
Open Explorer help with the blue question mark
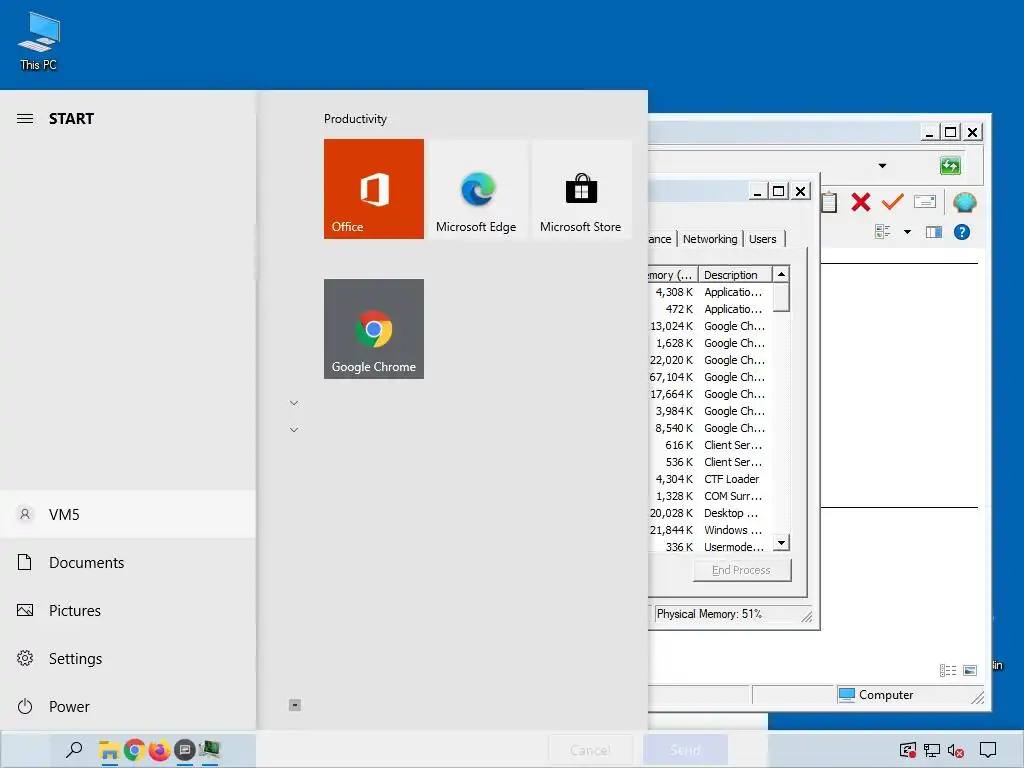click(x=961, y=232)
